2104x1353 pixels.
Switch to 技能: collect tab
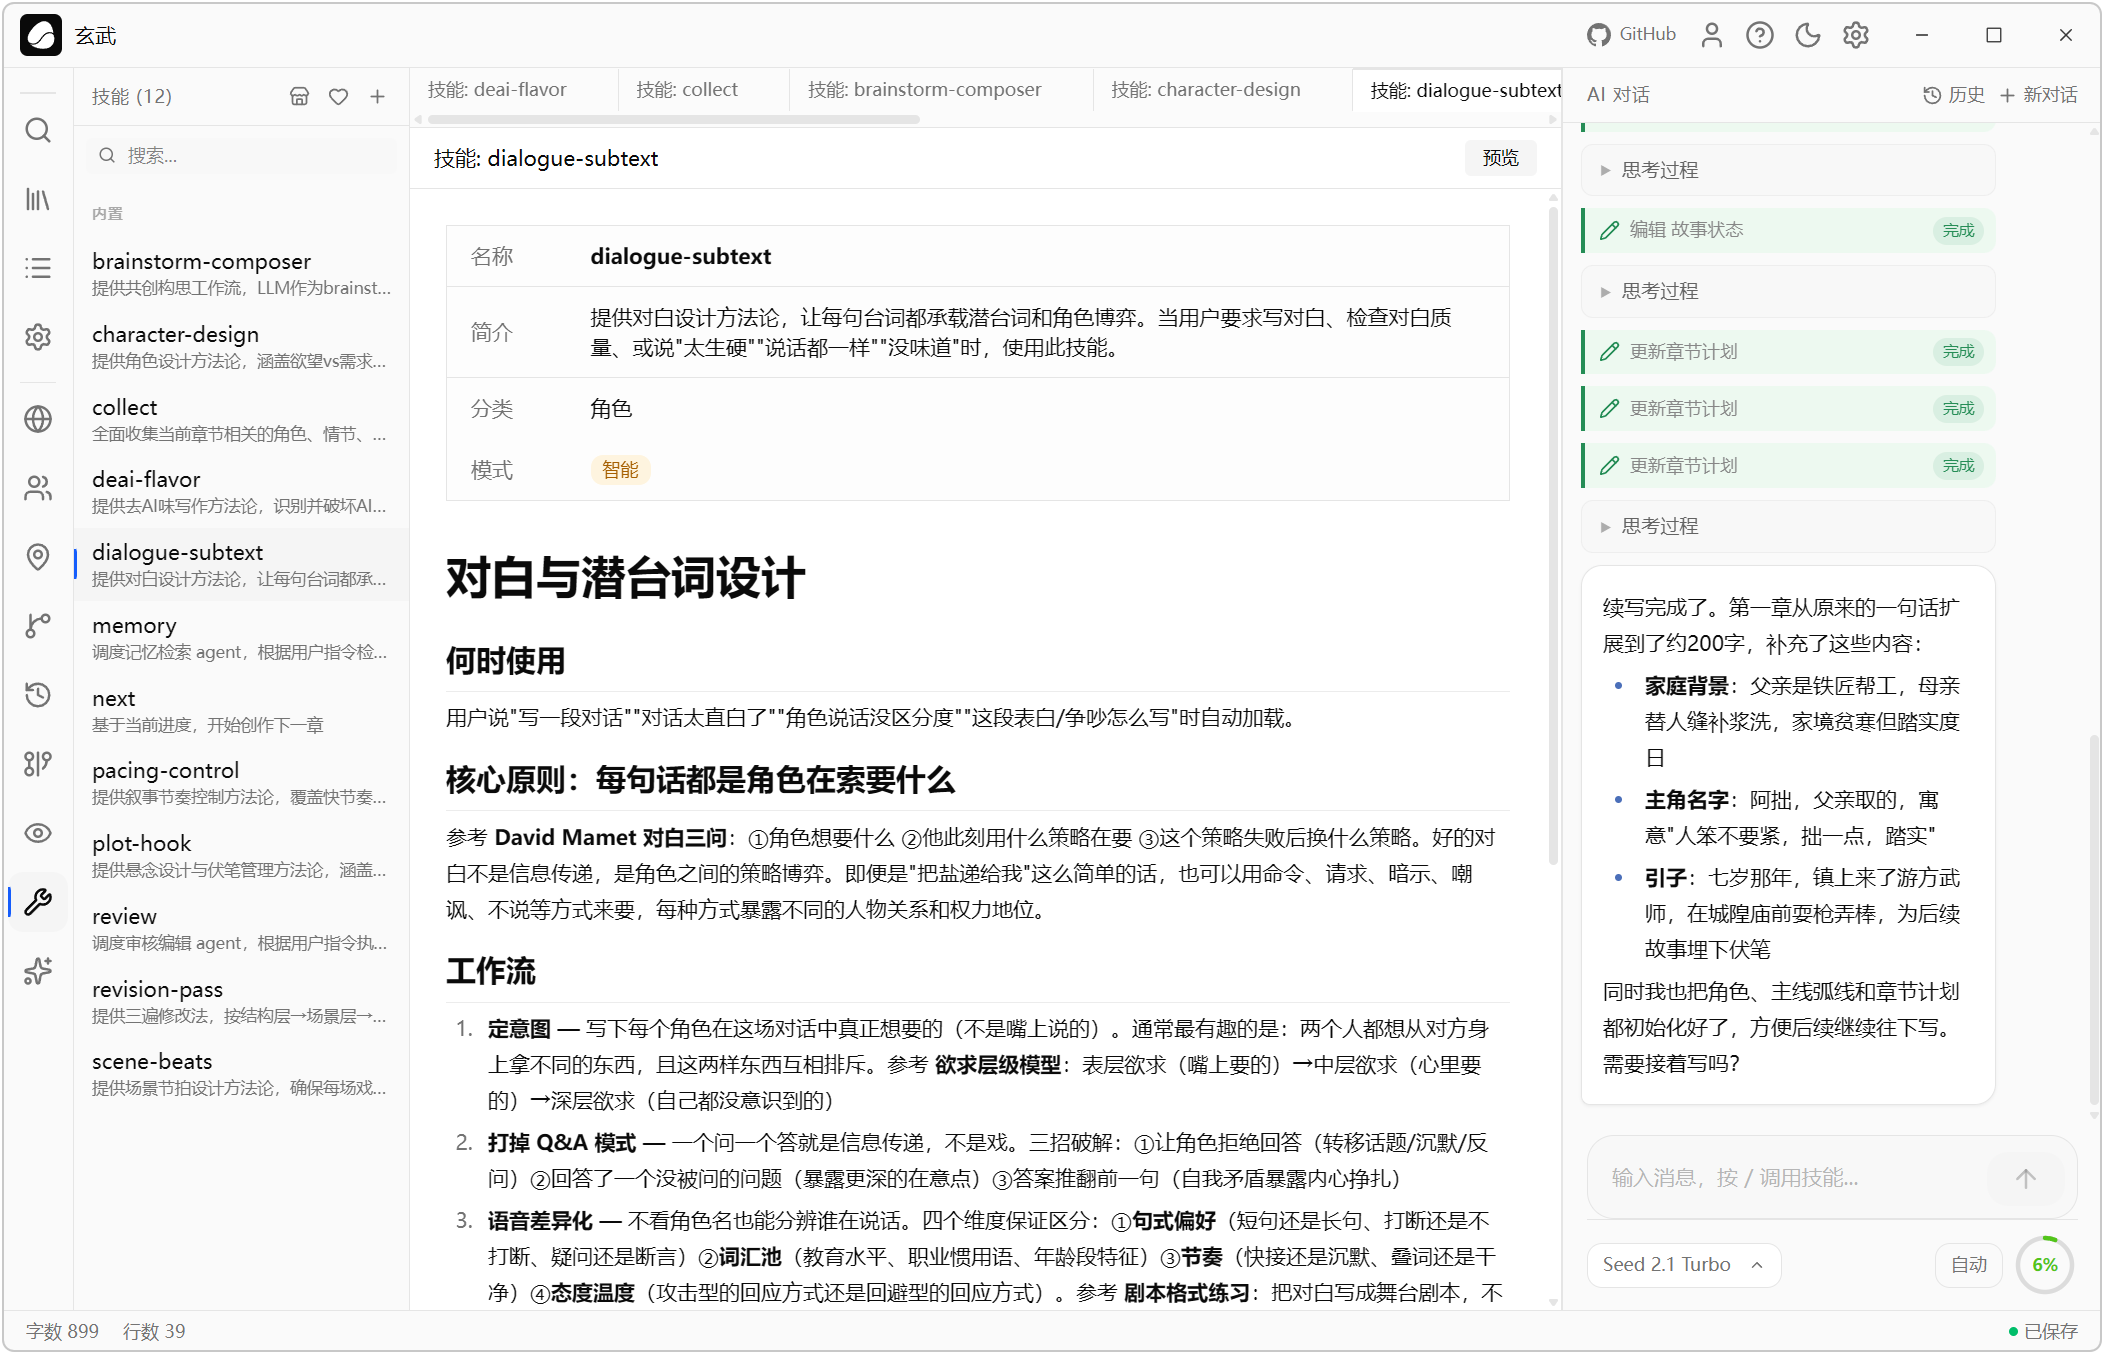click(687, 90)
